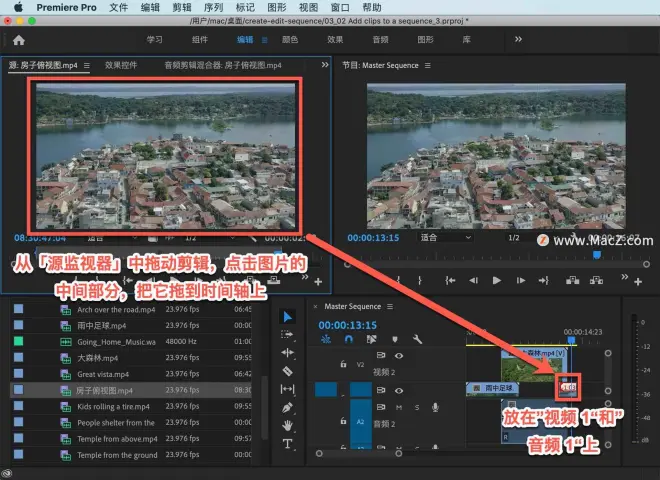Open Program monitor zoom level 适合 dropdown
Screen dimensions: 660x480
pos(445,237)
